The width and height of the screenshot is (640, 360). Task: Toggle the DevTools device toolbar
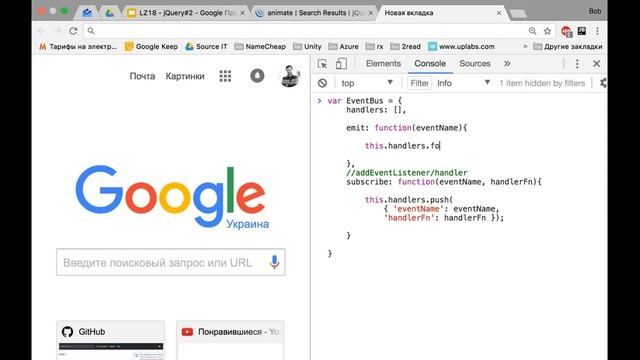click(x=341, y=64)
